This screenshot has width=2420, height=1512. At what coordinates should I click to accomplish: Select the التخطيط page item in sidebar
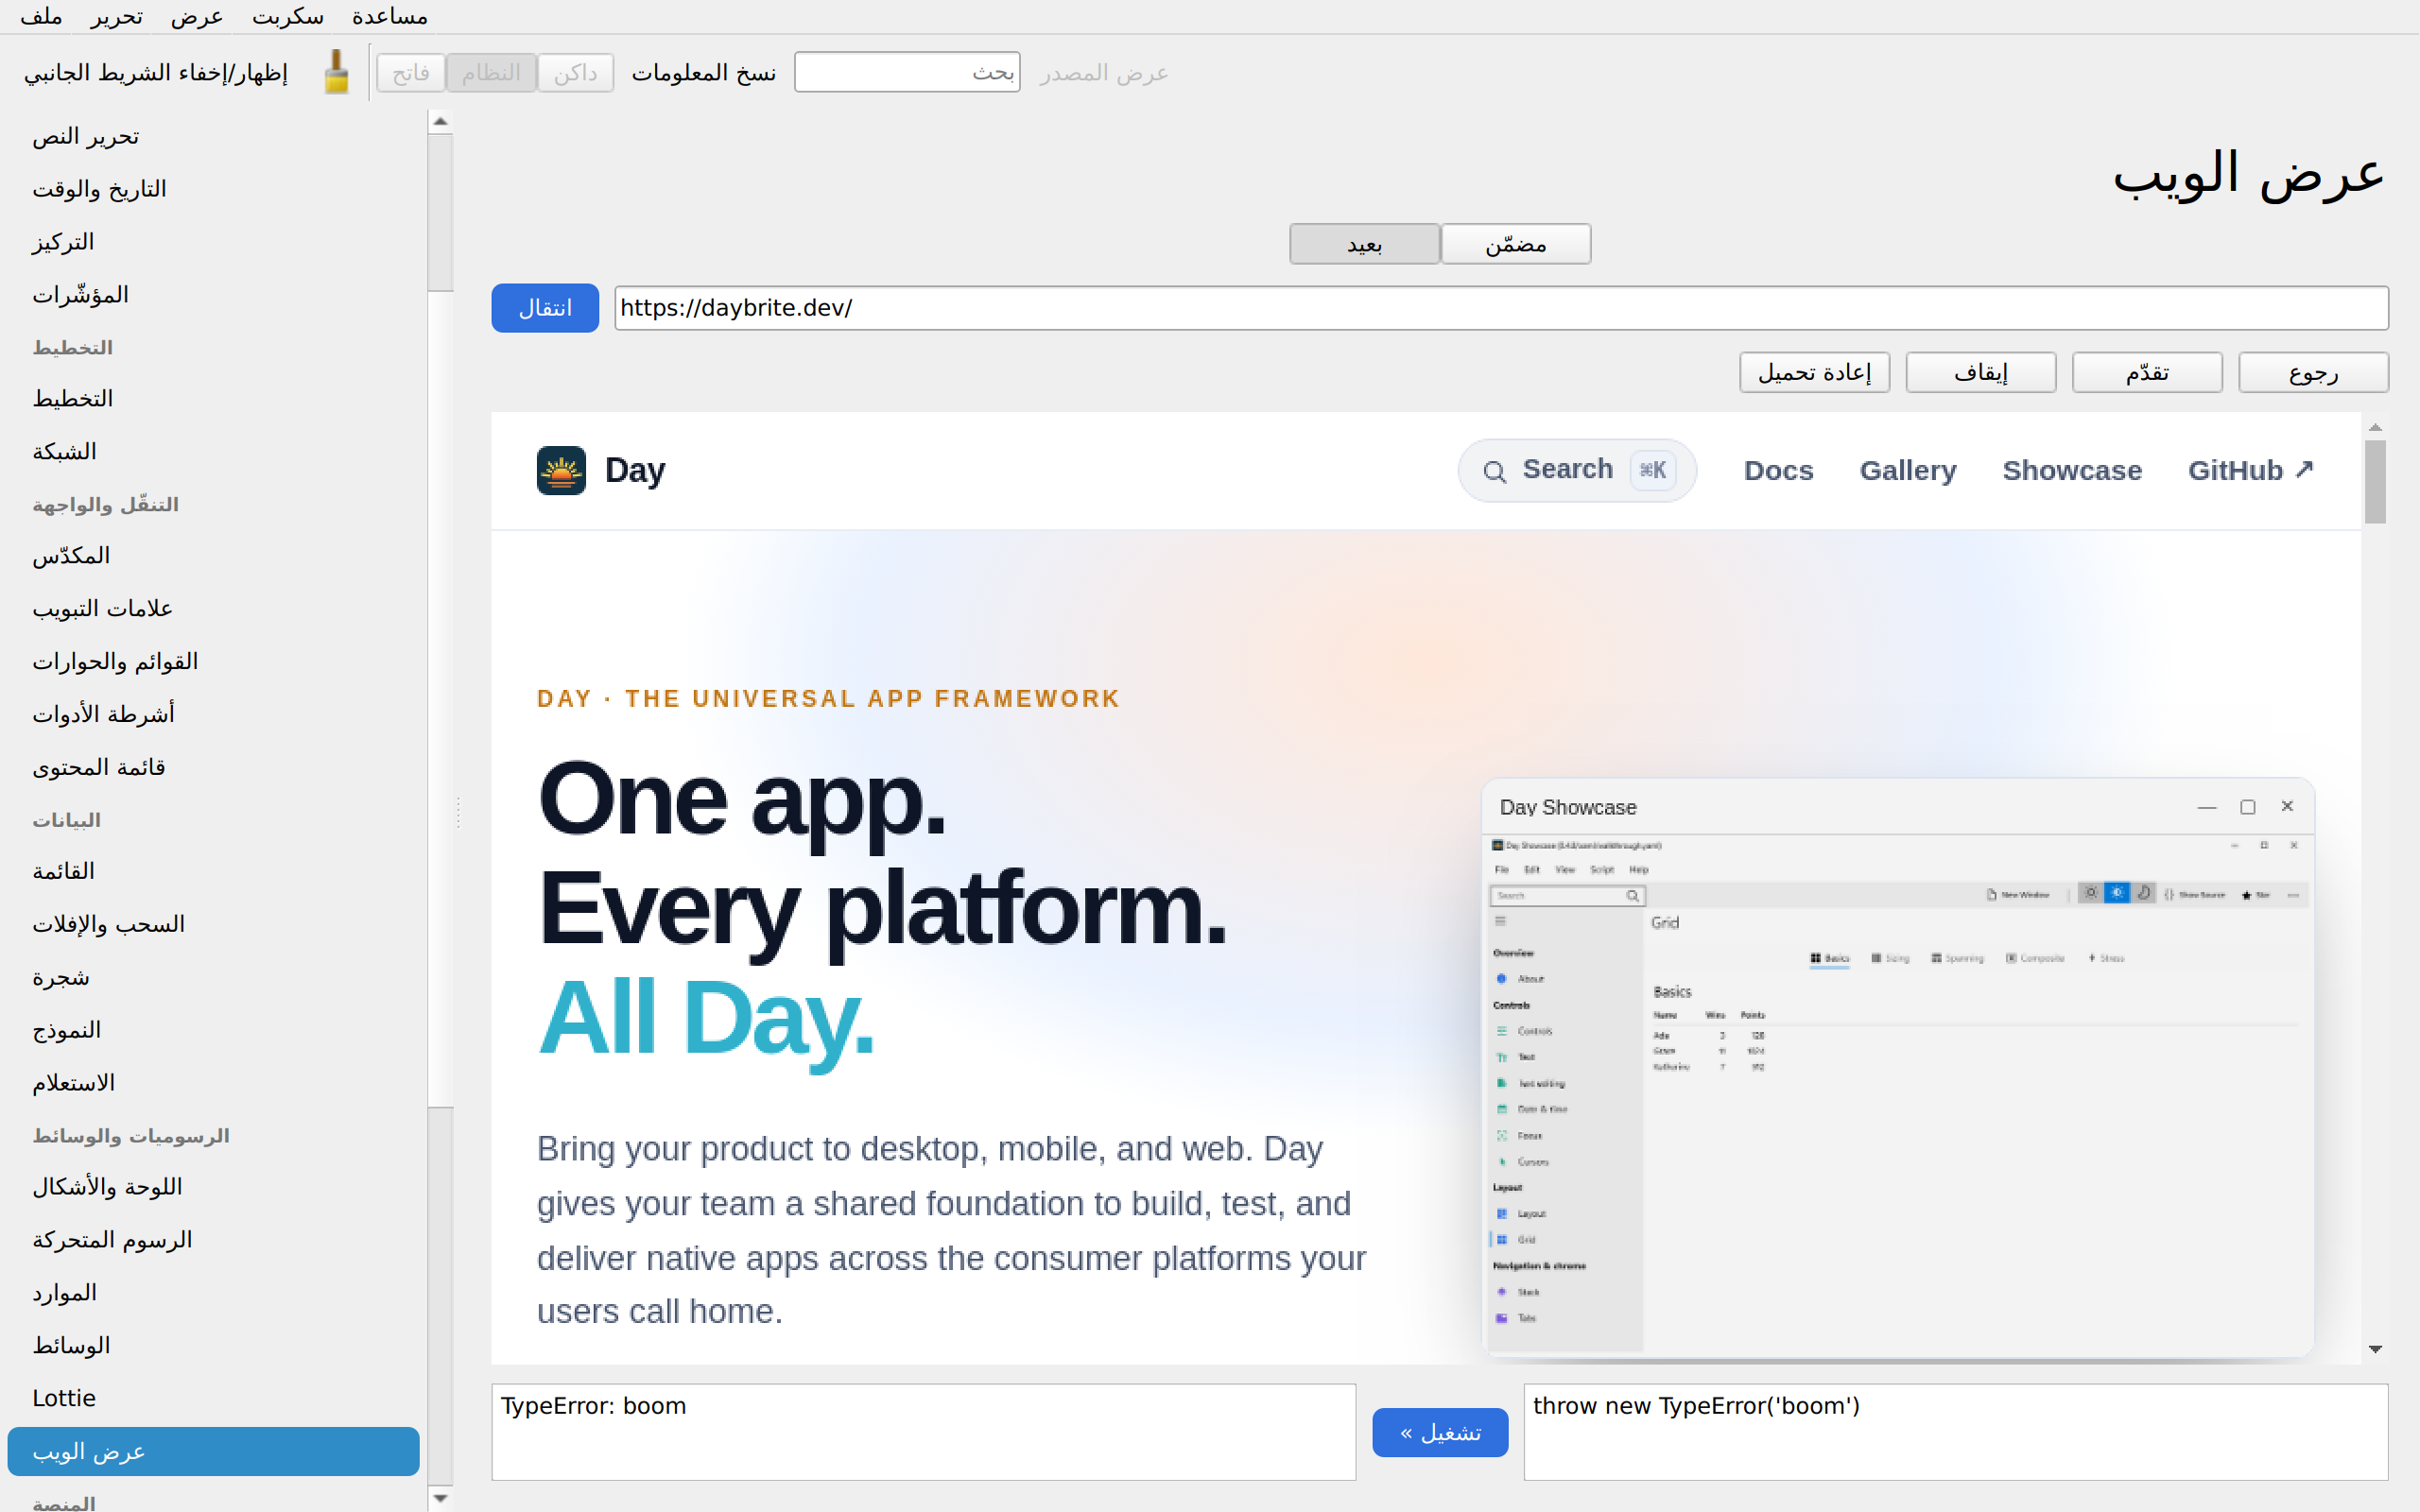(x=213, y=399)
